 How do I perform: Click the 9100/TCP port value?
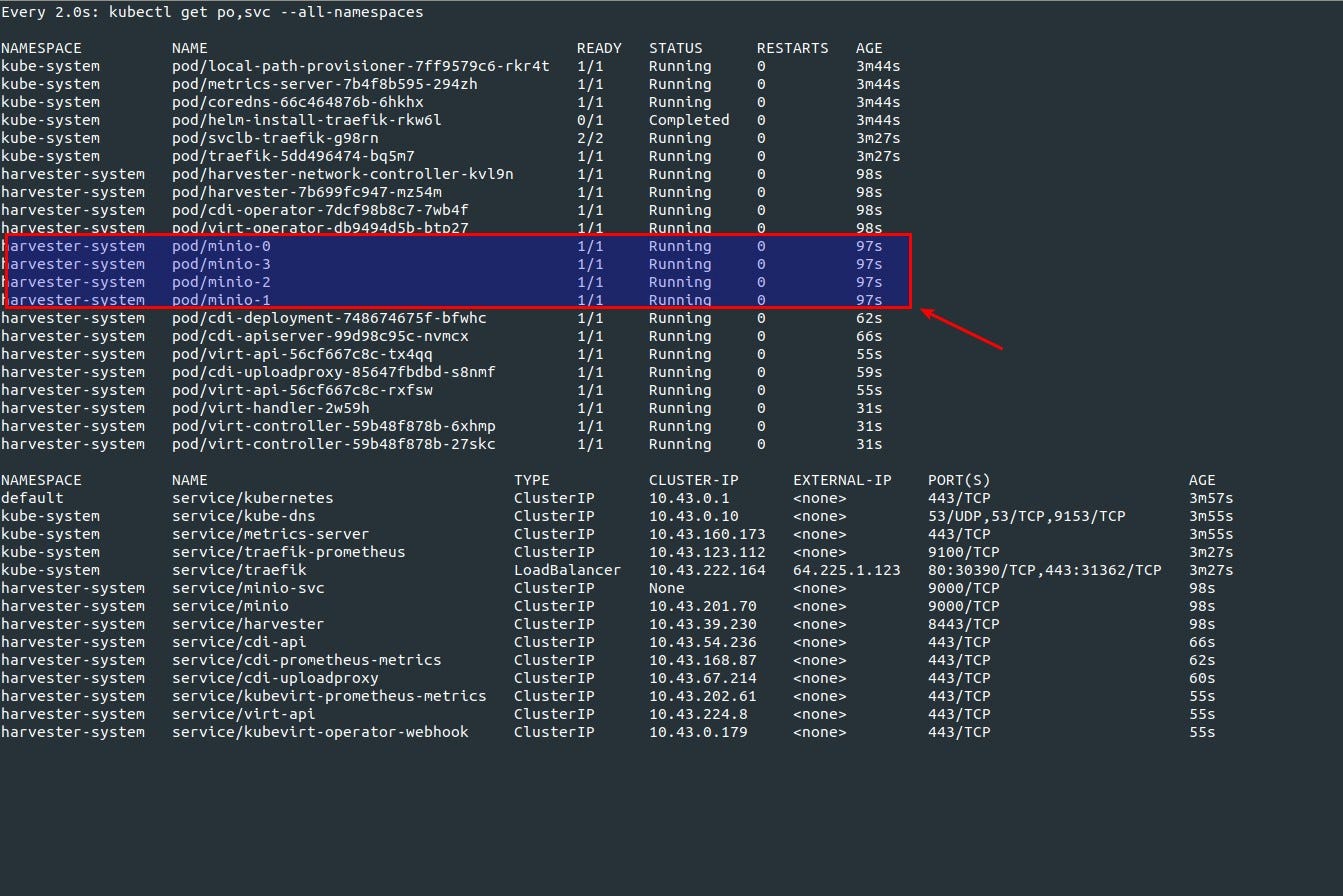click(x=963, y=552)
